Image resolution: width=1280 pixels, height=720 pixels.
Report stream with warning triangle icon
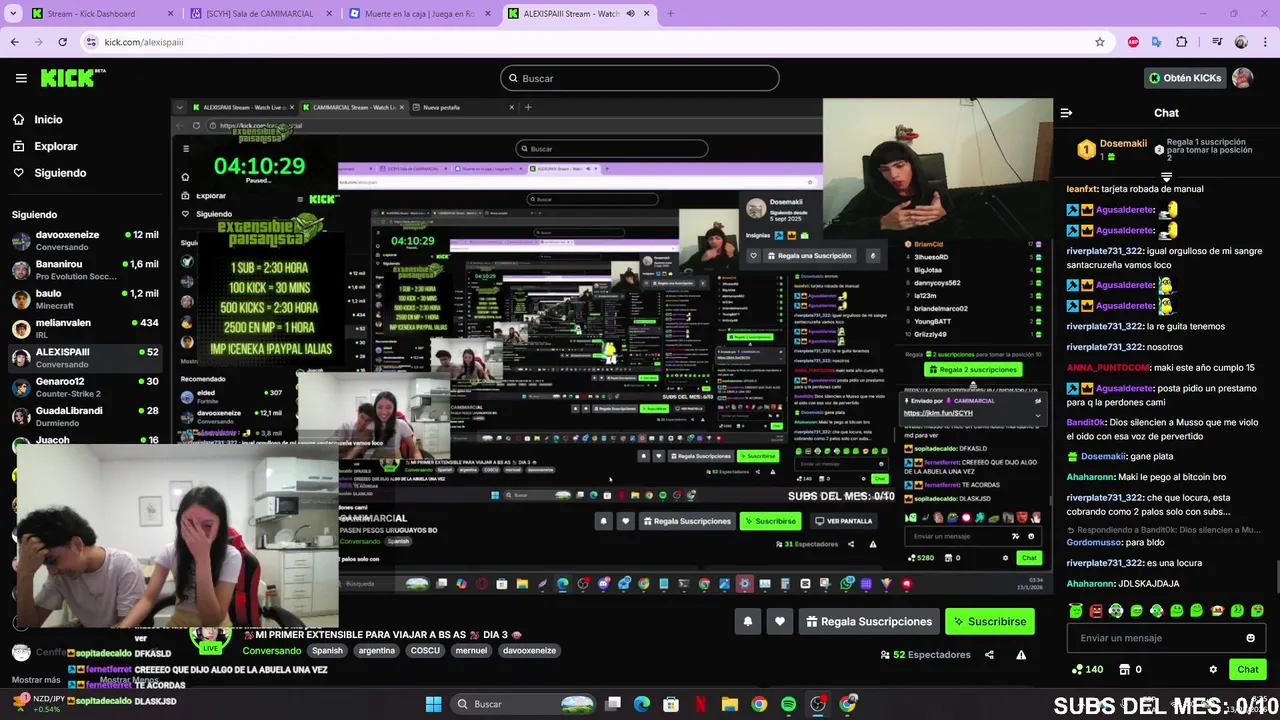click(1021, 655)
